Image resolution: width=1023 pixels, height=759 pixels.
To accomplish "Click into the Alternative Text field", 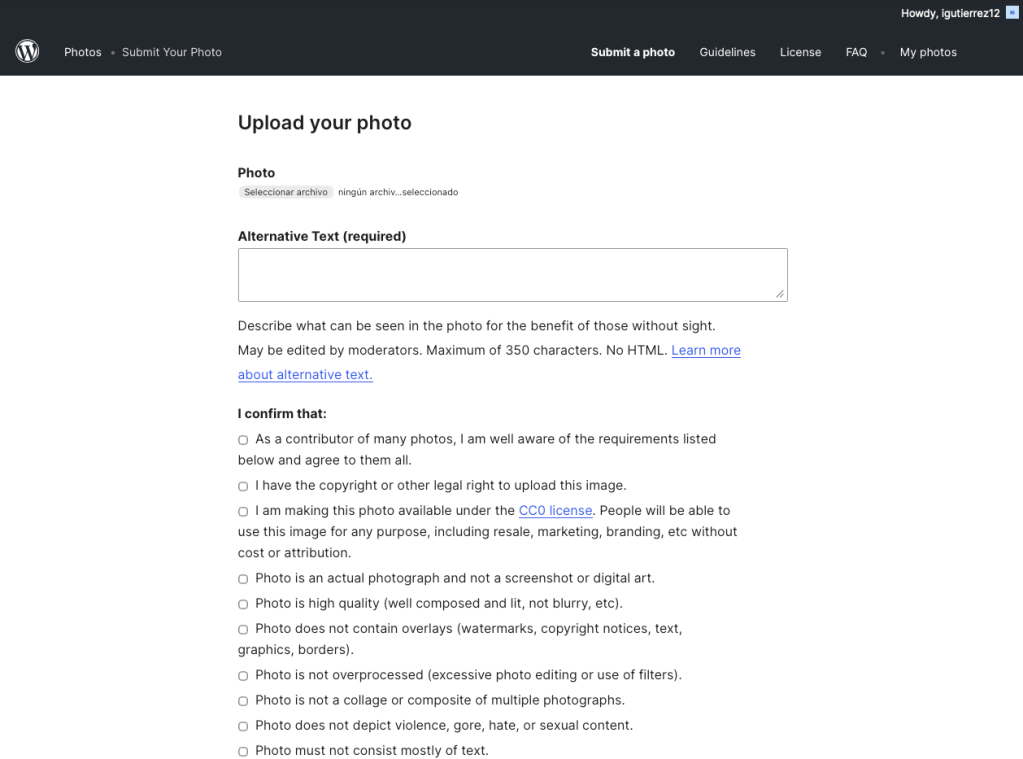I will [512, 275].
